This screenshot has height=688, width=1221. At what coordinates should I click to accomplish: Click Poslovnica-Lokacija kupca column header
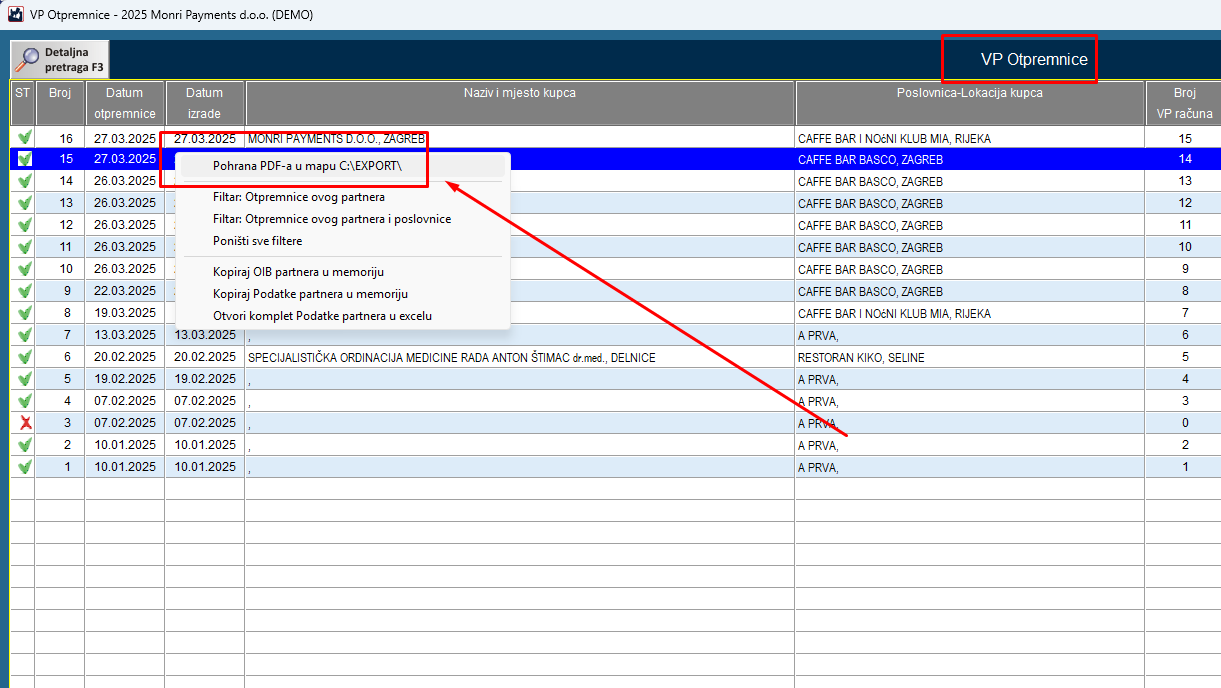[970, 103]
